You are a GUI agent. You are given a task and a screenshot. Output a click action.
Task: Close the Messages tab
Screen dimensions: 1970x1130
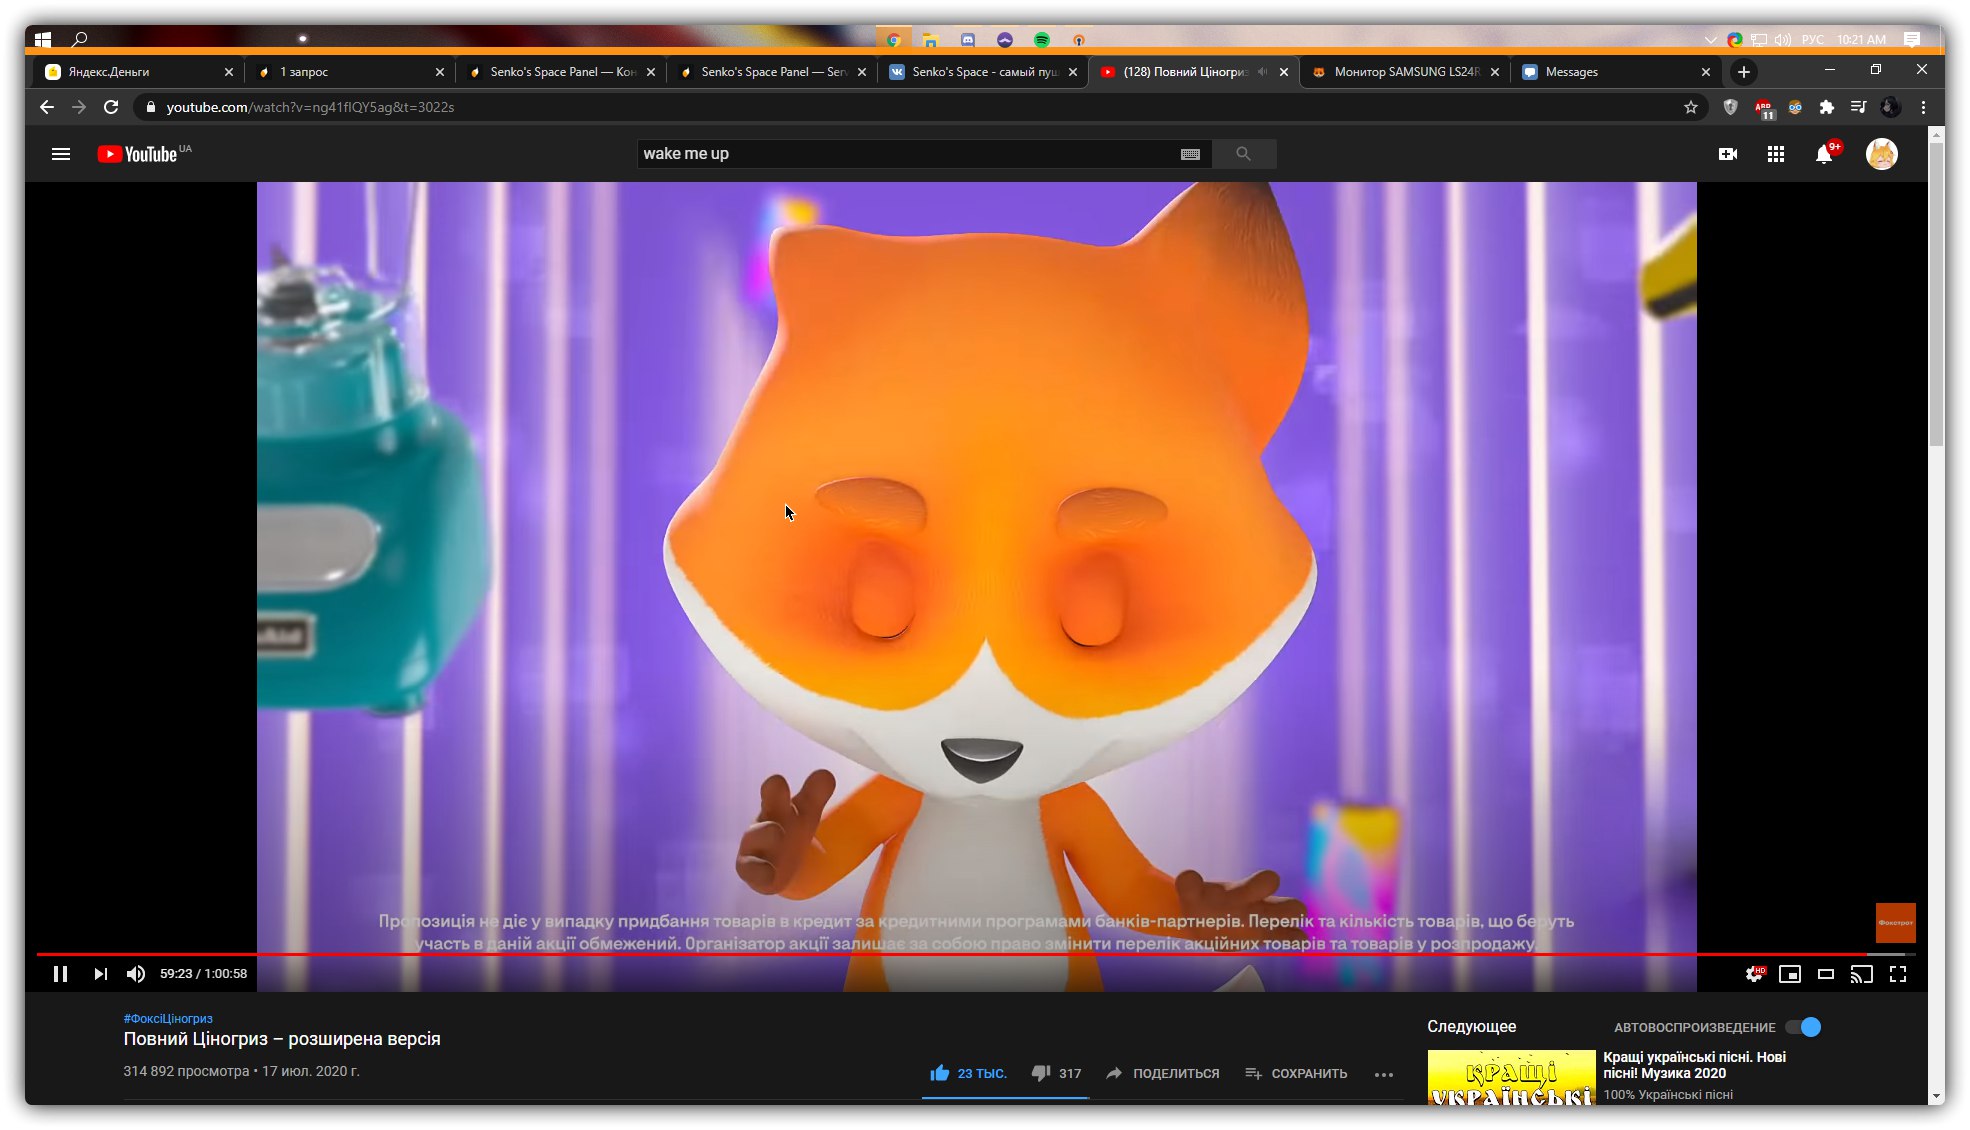click(x=1706, y=72)
